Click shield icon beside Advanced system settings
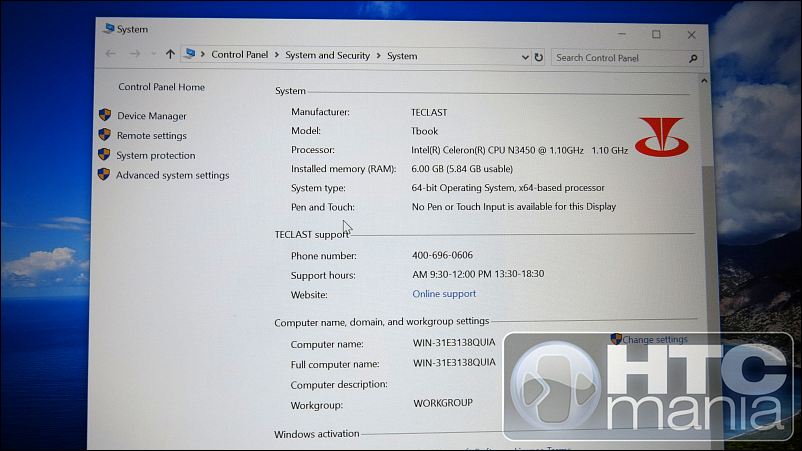Image resolution: width=802 pixels, height=451 pixels. point(103,174)
